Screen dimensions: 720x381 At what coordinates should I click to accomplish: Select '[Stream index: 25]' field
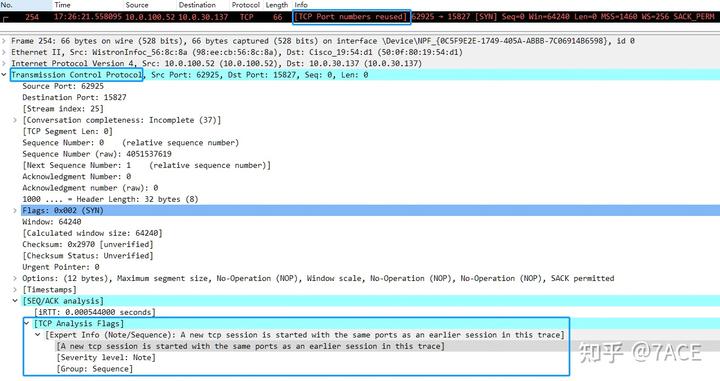pyautogui.click(x=63, y=109)
